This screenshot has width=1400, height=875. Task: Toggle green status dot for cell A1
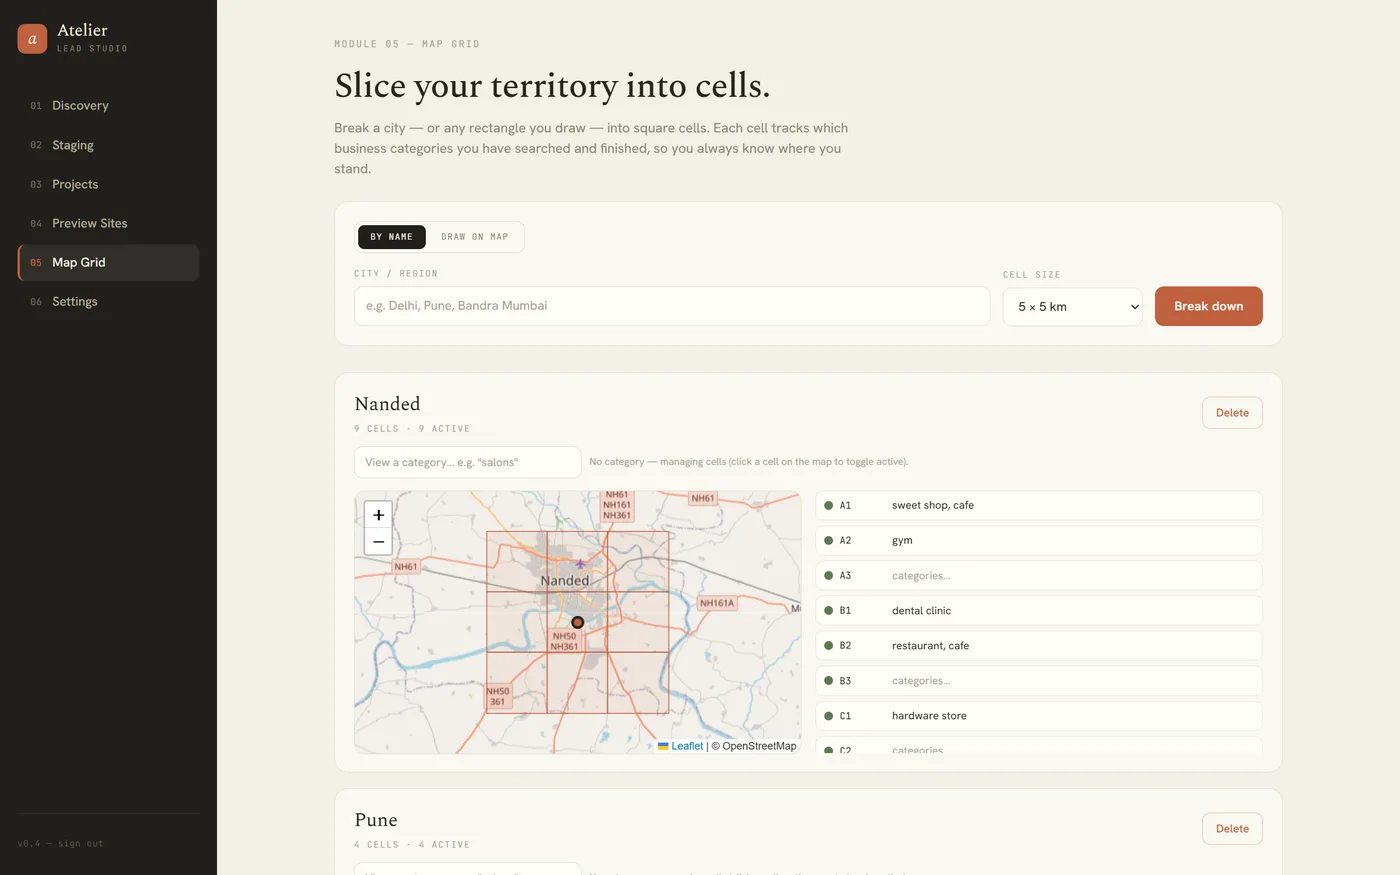pyautogui.click(x=828, y=506)
